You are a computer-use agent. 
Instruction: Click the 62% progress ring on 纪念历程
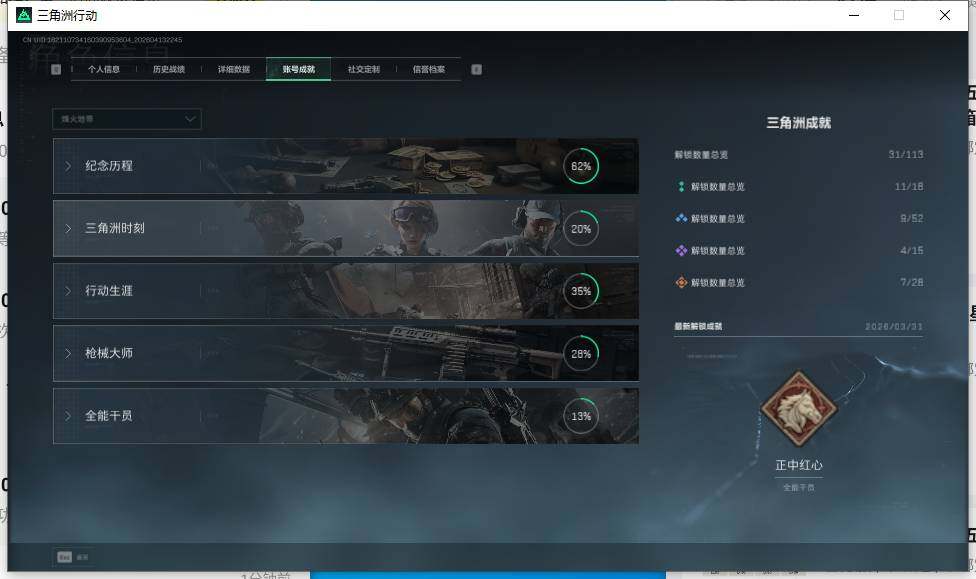(581, 166)
